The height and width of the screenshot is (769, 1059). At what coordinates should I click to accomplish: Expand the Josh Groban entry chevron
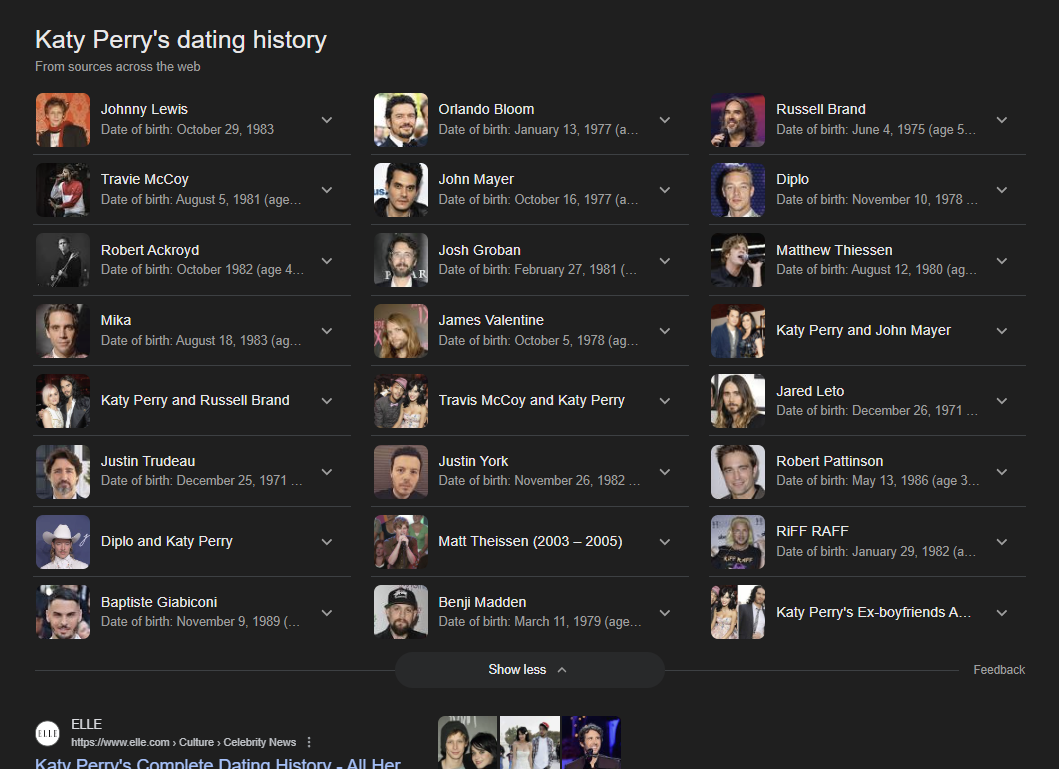tap(665, 261)
